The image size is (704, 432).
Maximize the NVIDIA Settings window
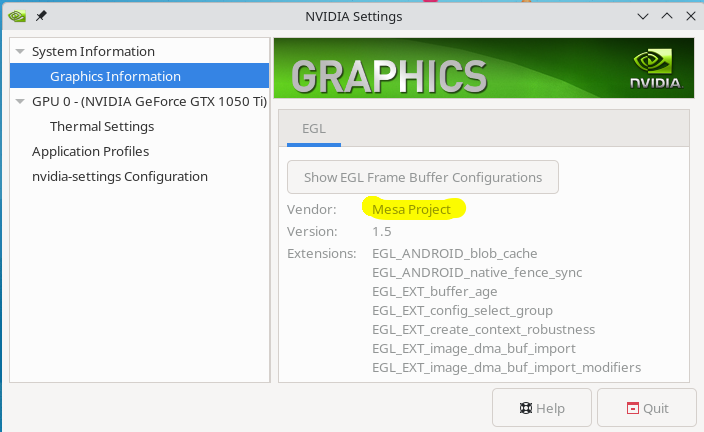(x=667, y=16)
